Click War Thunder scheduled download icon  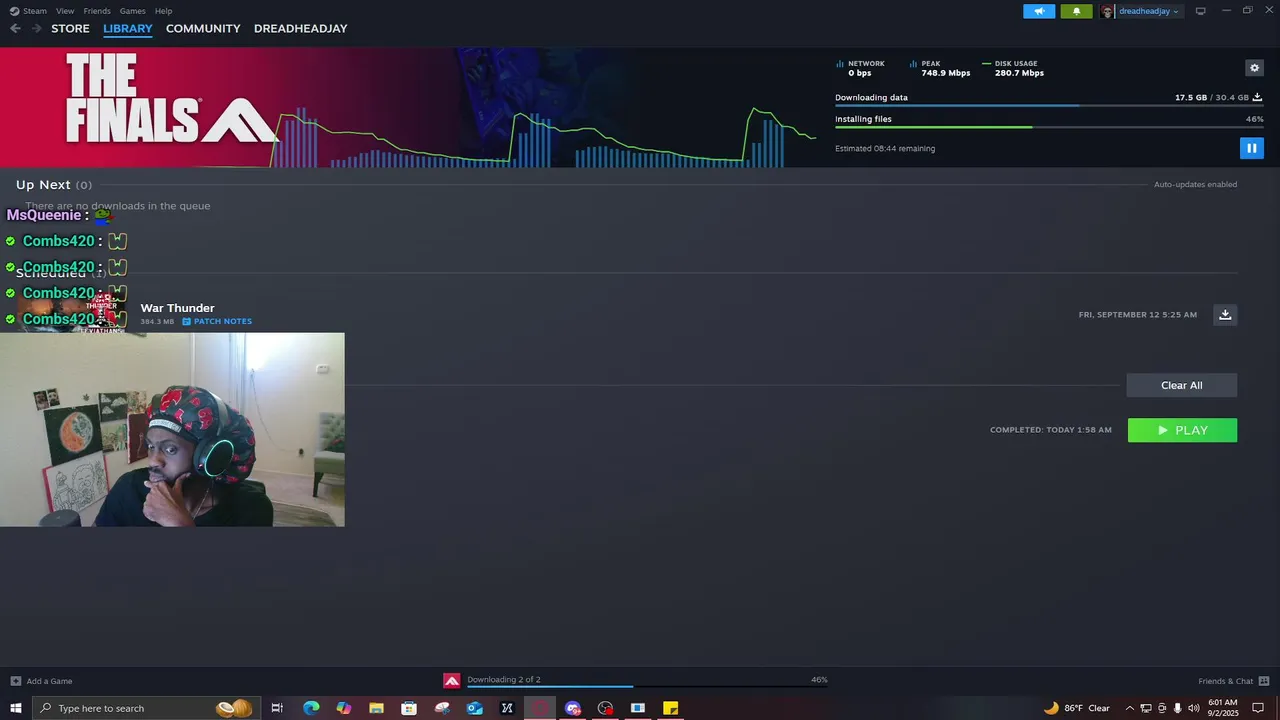[x=1225, y=314]
